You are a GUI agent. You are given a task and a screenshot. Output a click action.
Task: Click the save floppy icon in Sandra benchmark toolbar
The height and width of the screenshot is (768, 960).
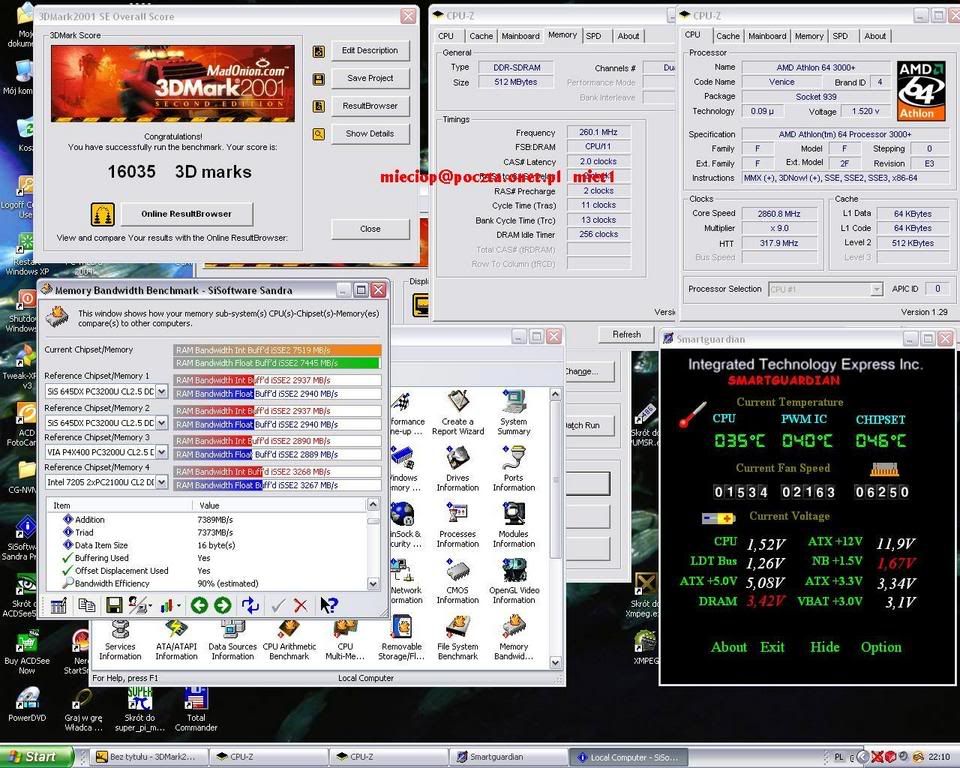pos(114,606)
